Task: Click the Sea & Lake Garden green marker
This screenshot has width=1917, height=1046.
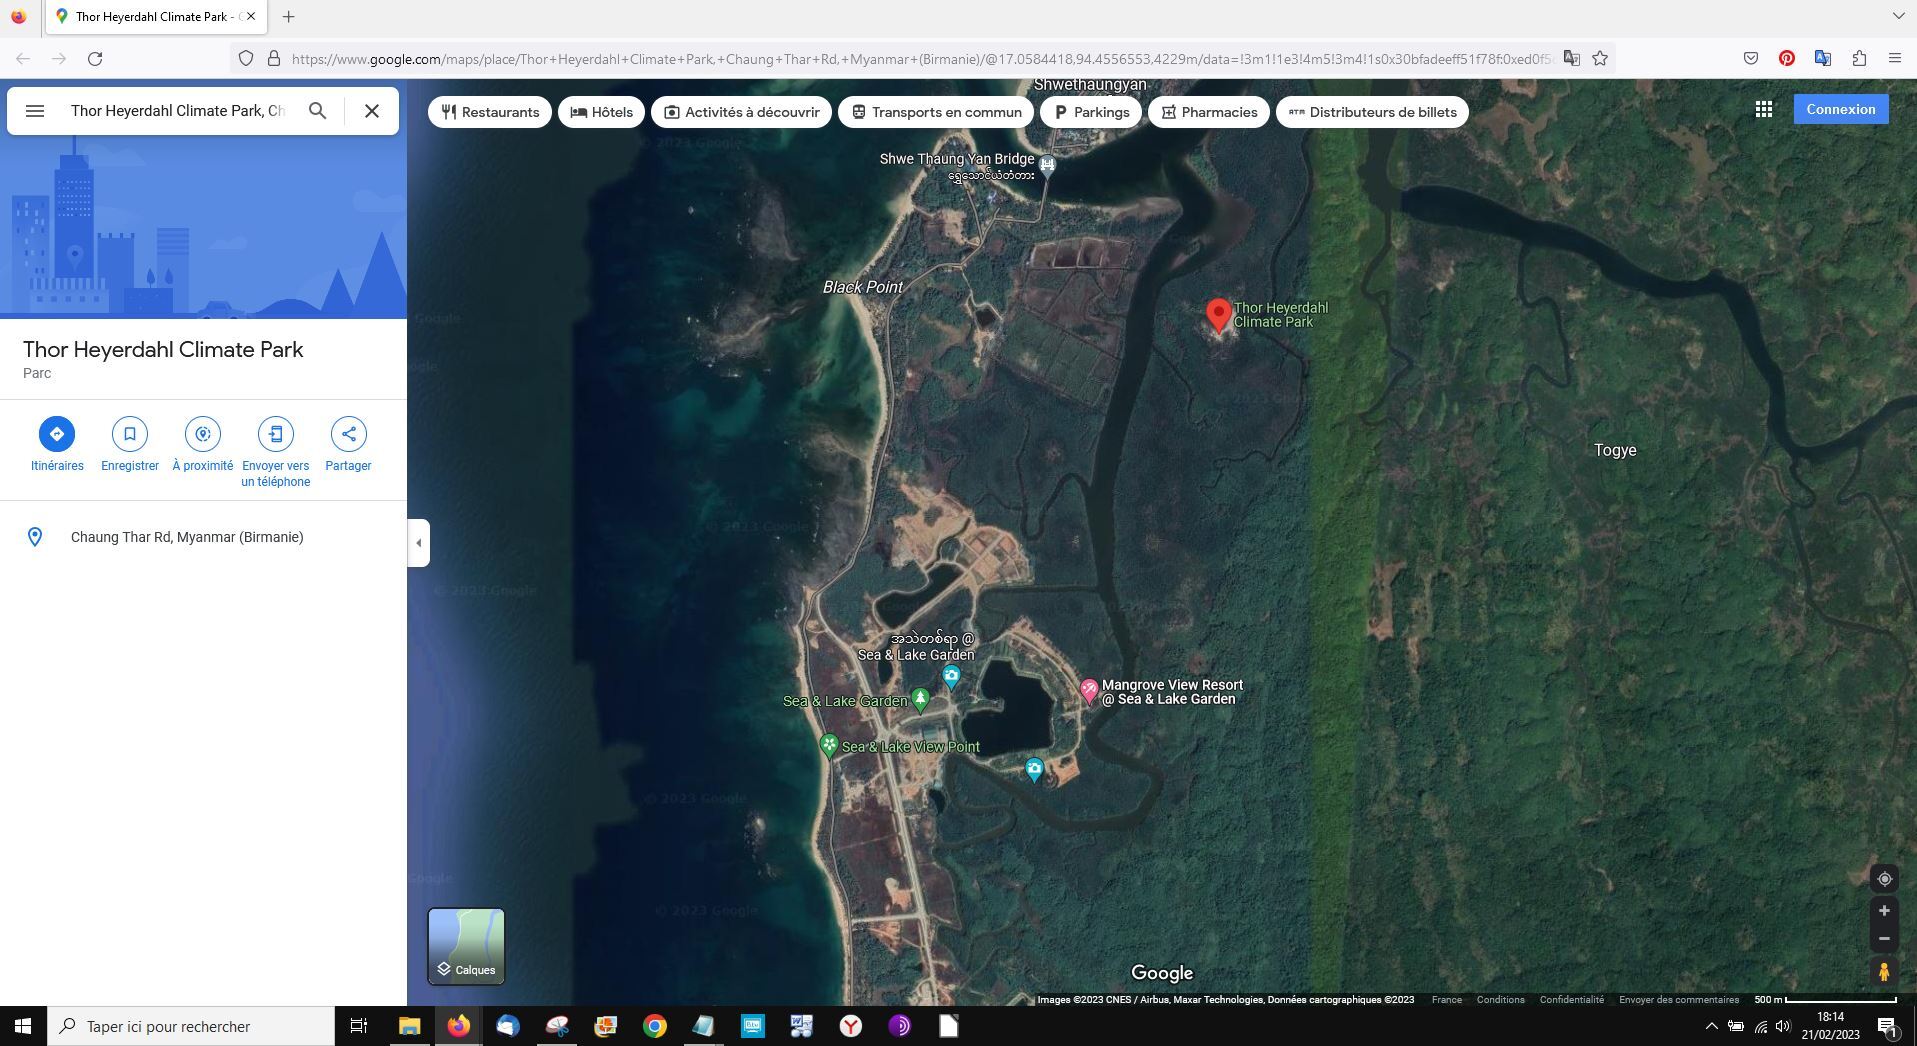Action: 921,700
